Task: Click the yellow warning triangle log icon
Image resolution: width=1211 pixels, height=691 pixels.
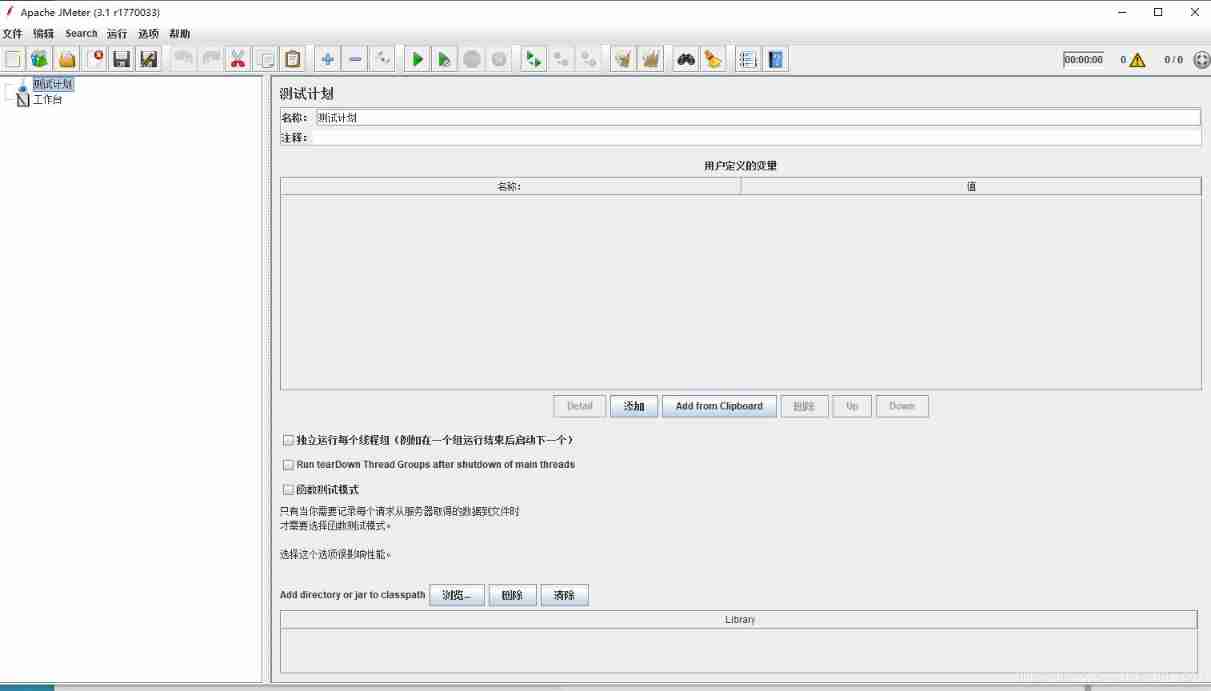Action: pyautogui.click(x=1137, y=60)
